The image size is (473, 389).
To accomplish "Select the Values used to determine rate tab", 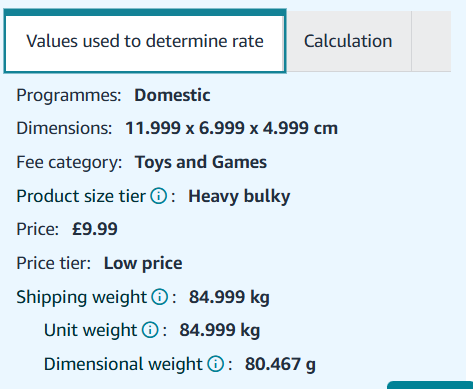I will (145, 41).
